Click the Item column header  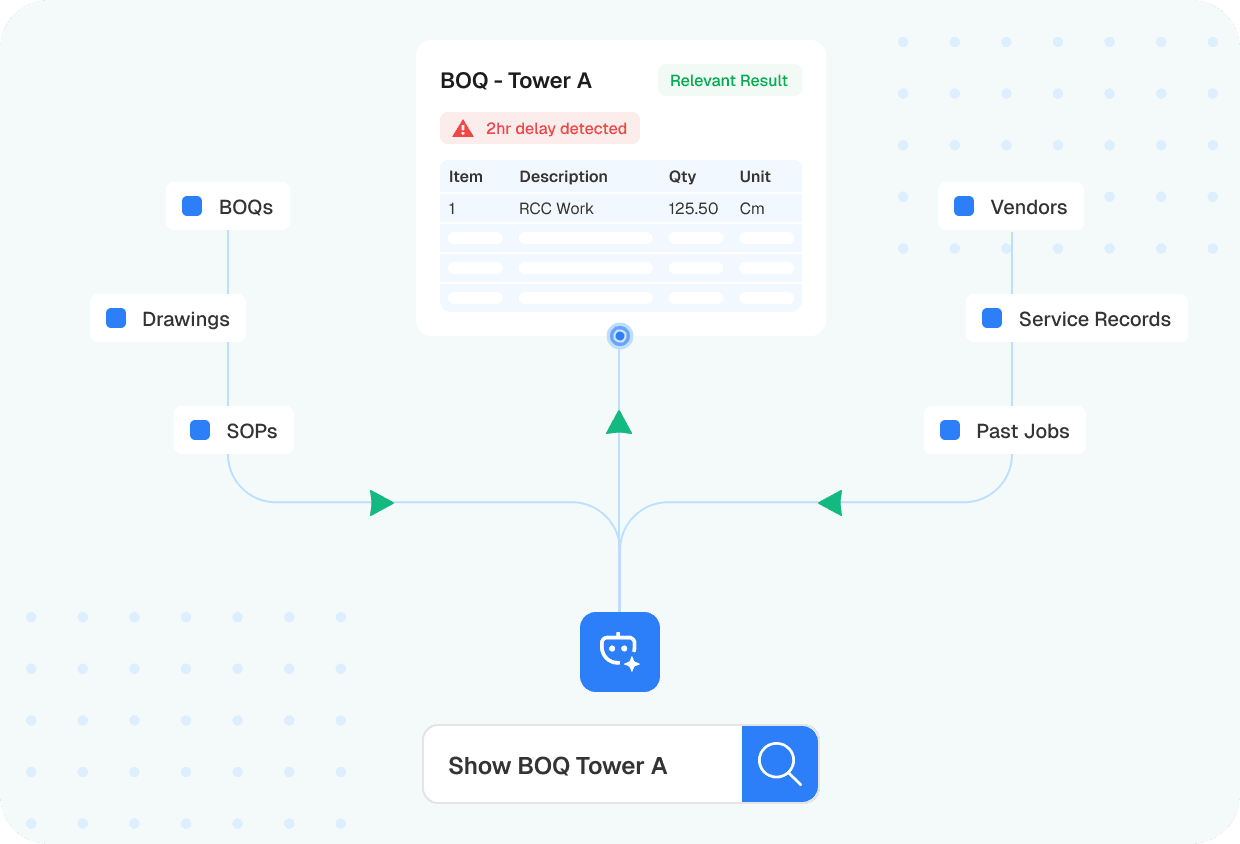coord(466,176)
